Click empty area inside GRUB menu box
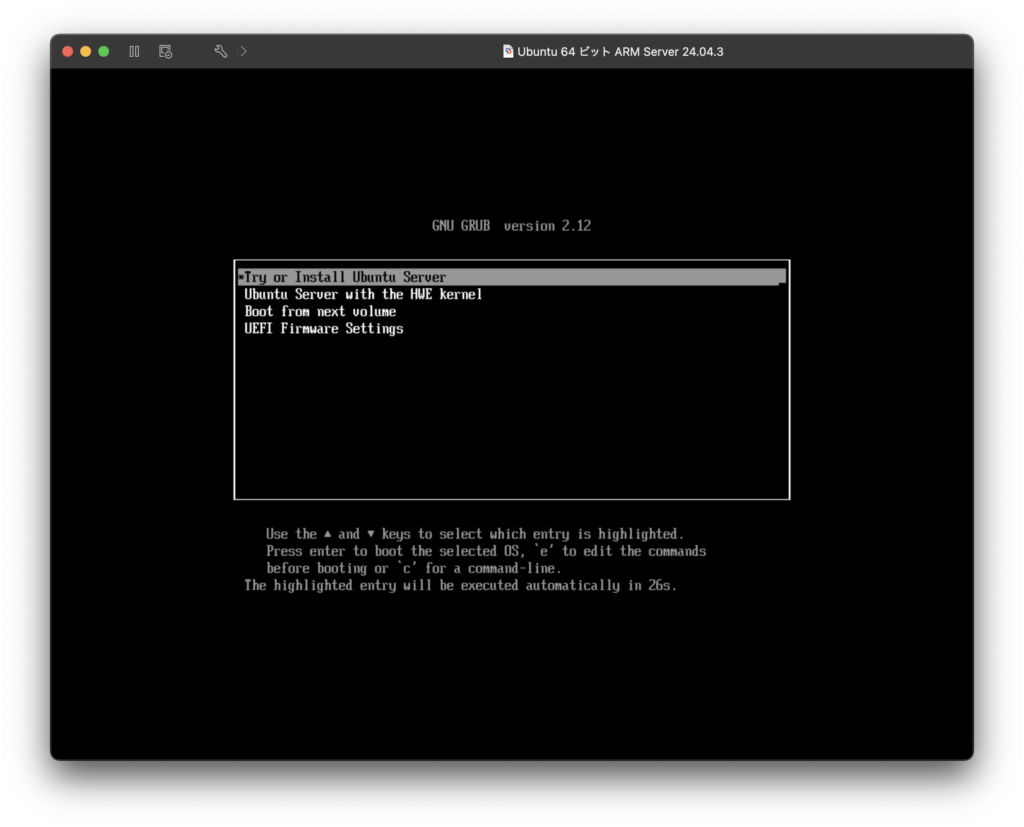Image resolution: width=1024 pixels, height=827 pixels. tap(511, 420)
